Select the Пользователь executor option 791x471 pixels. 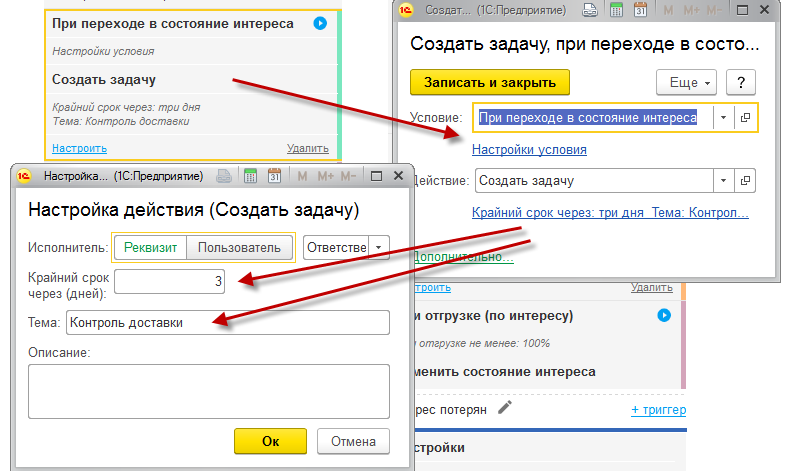(239, 248)
